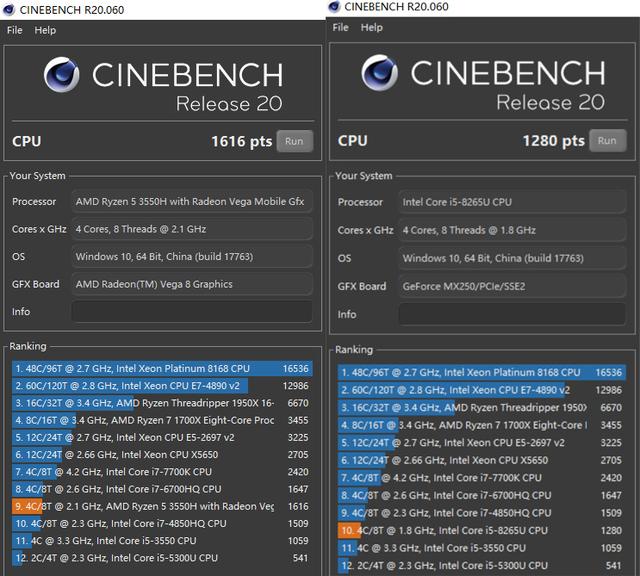Click the Info field in the Ryzen system window
This screenshot has width=640, height=576.
192,311
